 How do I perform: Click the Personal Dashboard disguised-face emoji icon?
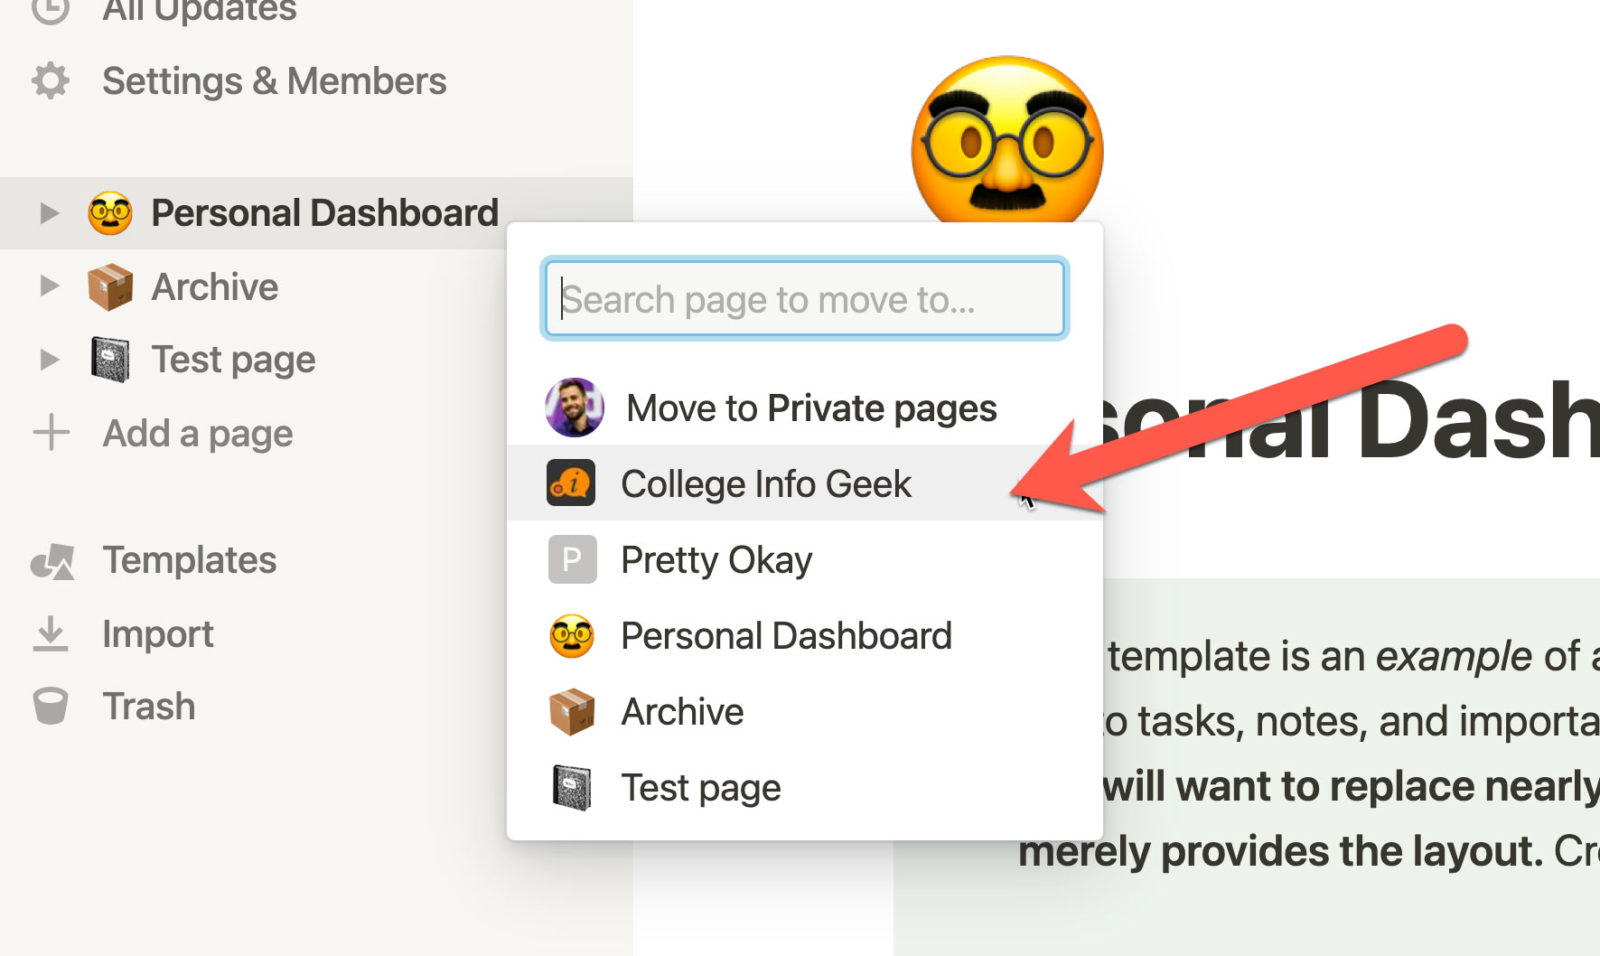pos(110,212)
